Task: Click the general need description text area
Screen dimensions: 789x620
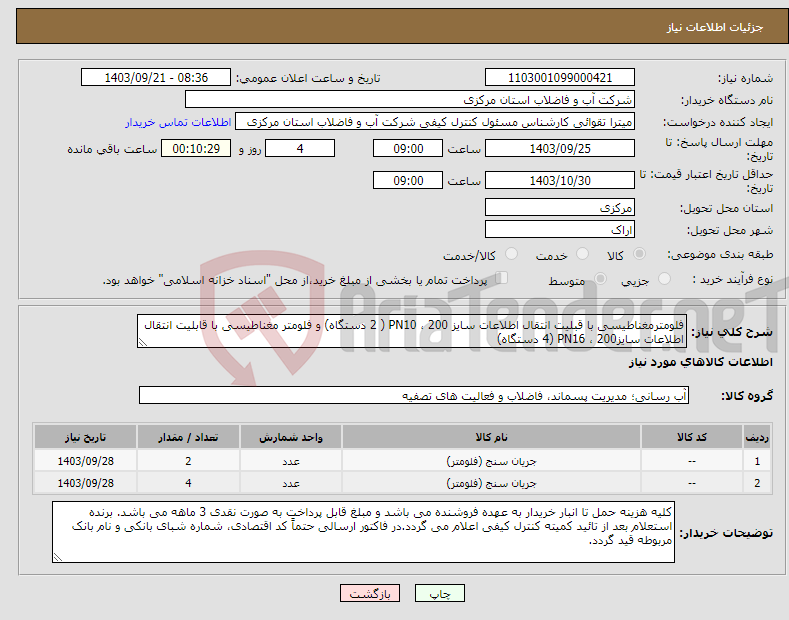Action: [x=412, y=332]
